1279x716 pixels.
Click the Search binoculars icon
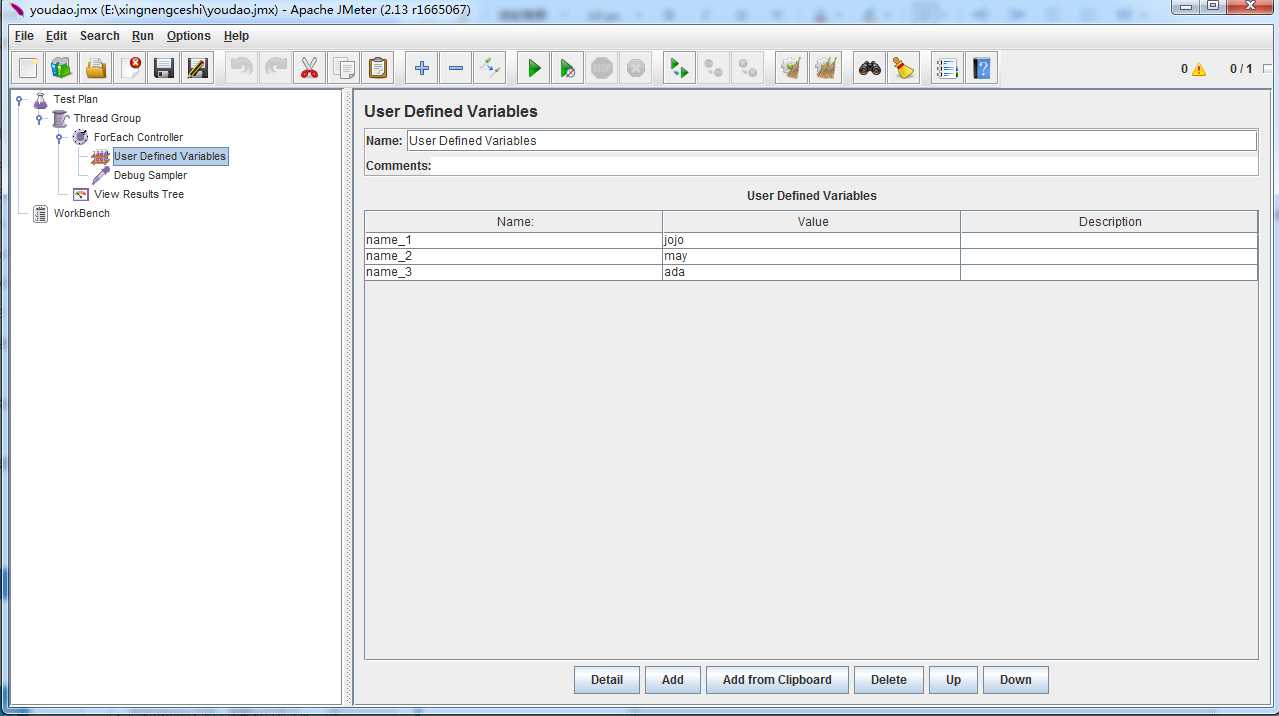coord(870,68)
